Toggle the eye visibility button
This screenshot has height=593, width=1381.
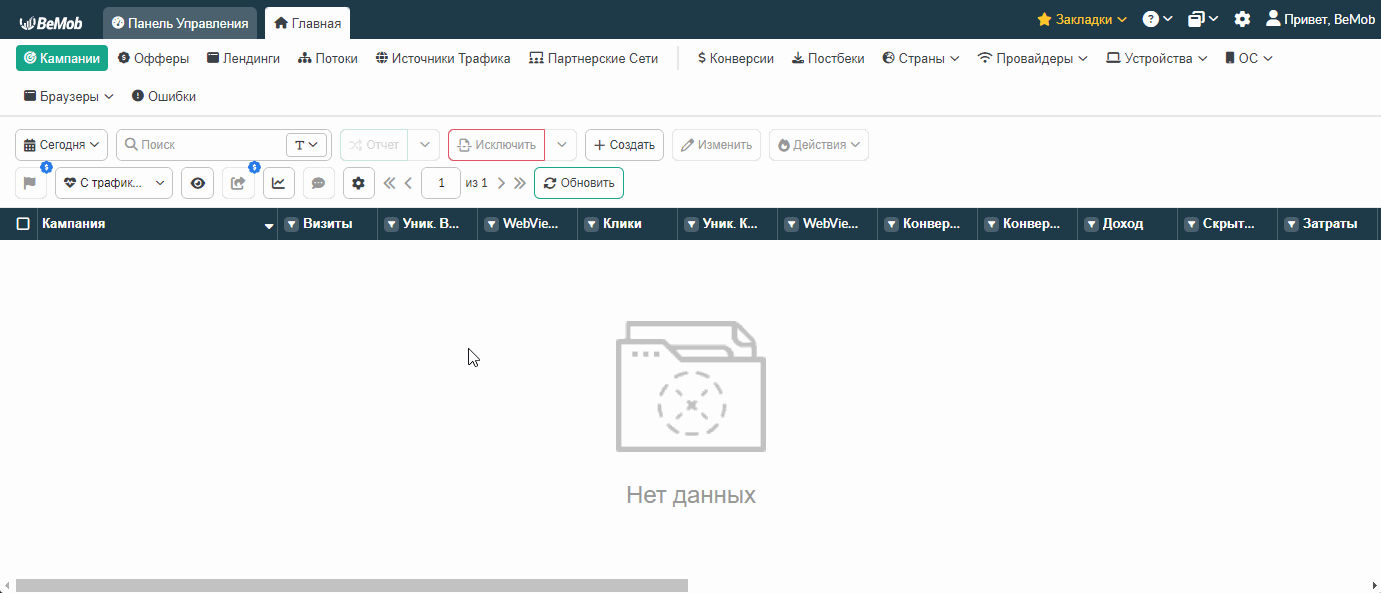point(197,183)
